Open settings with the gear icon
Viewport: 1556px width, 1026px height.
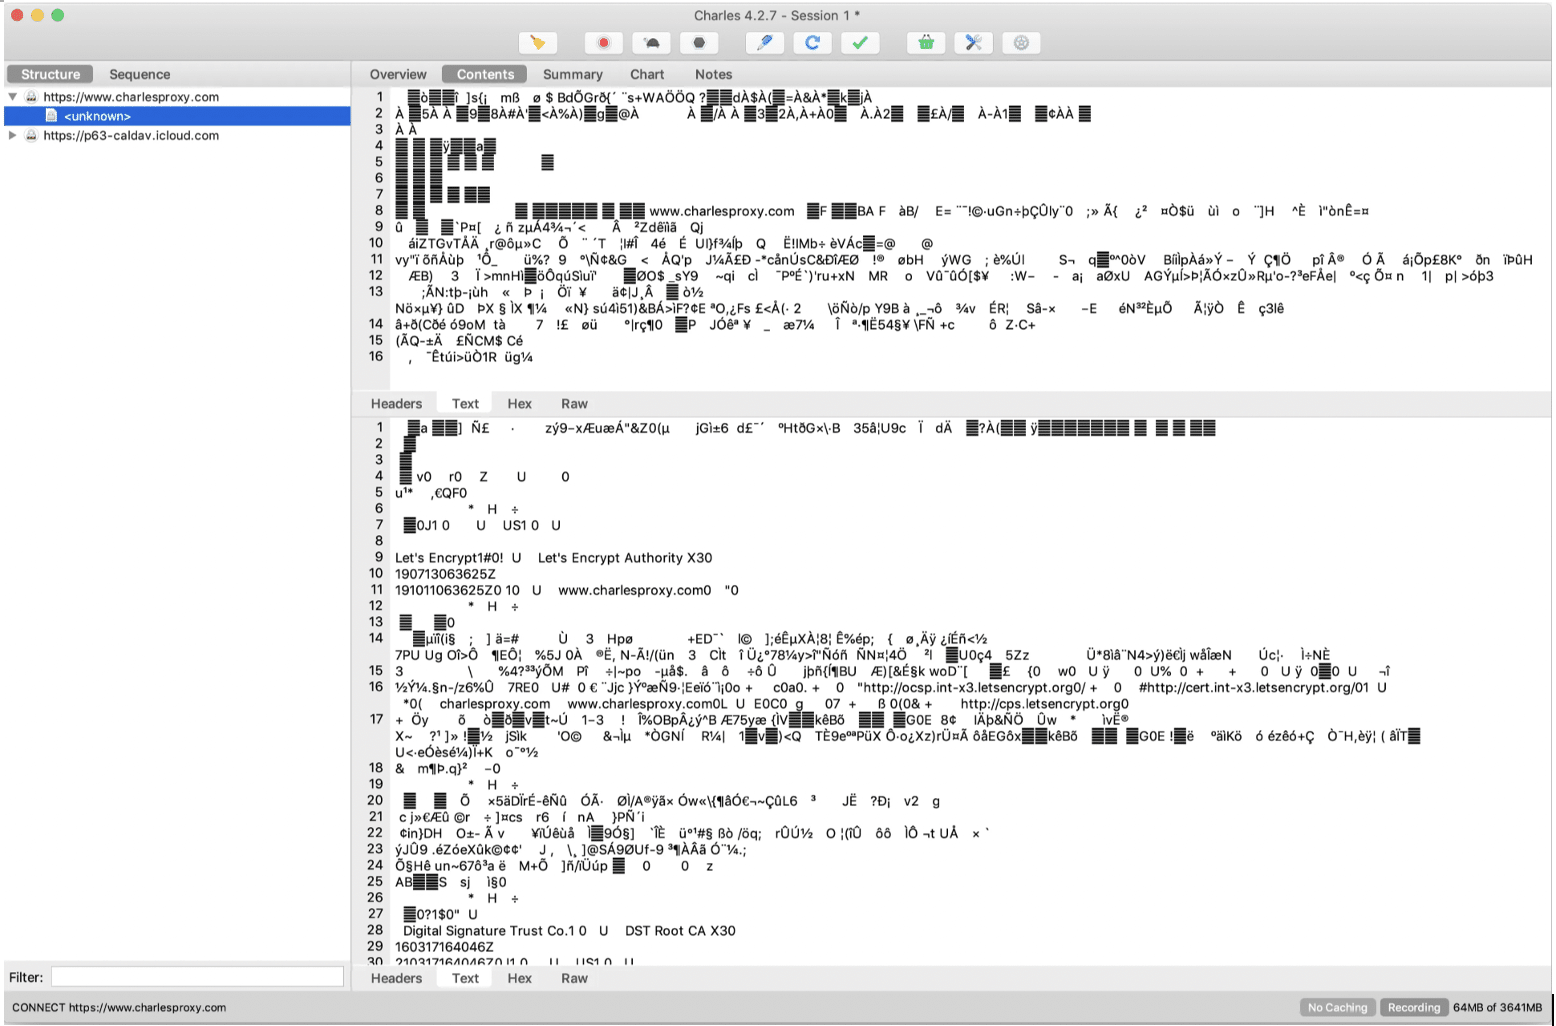(1021, 43)
